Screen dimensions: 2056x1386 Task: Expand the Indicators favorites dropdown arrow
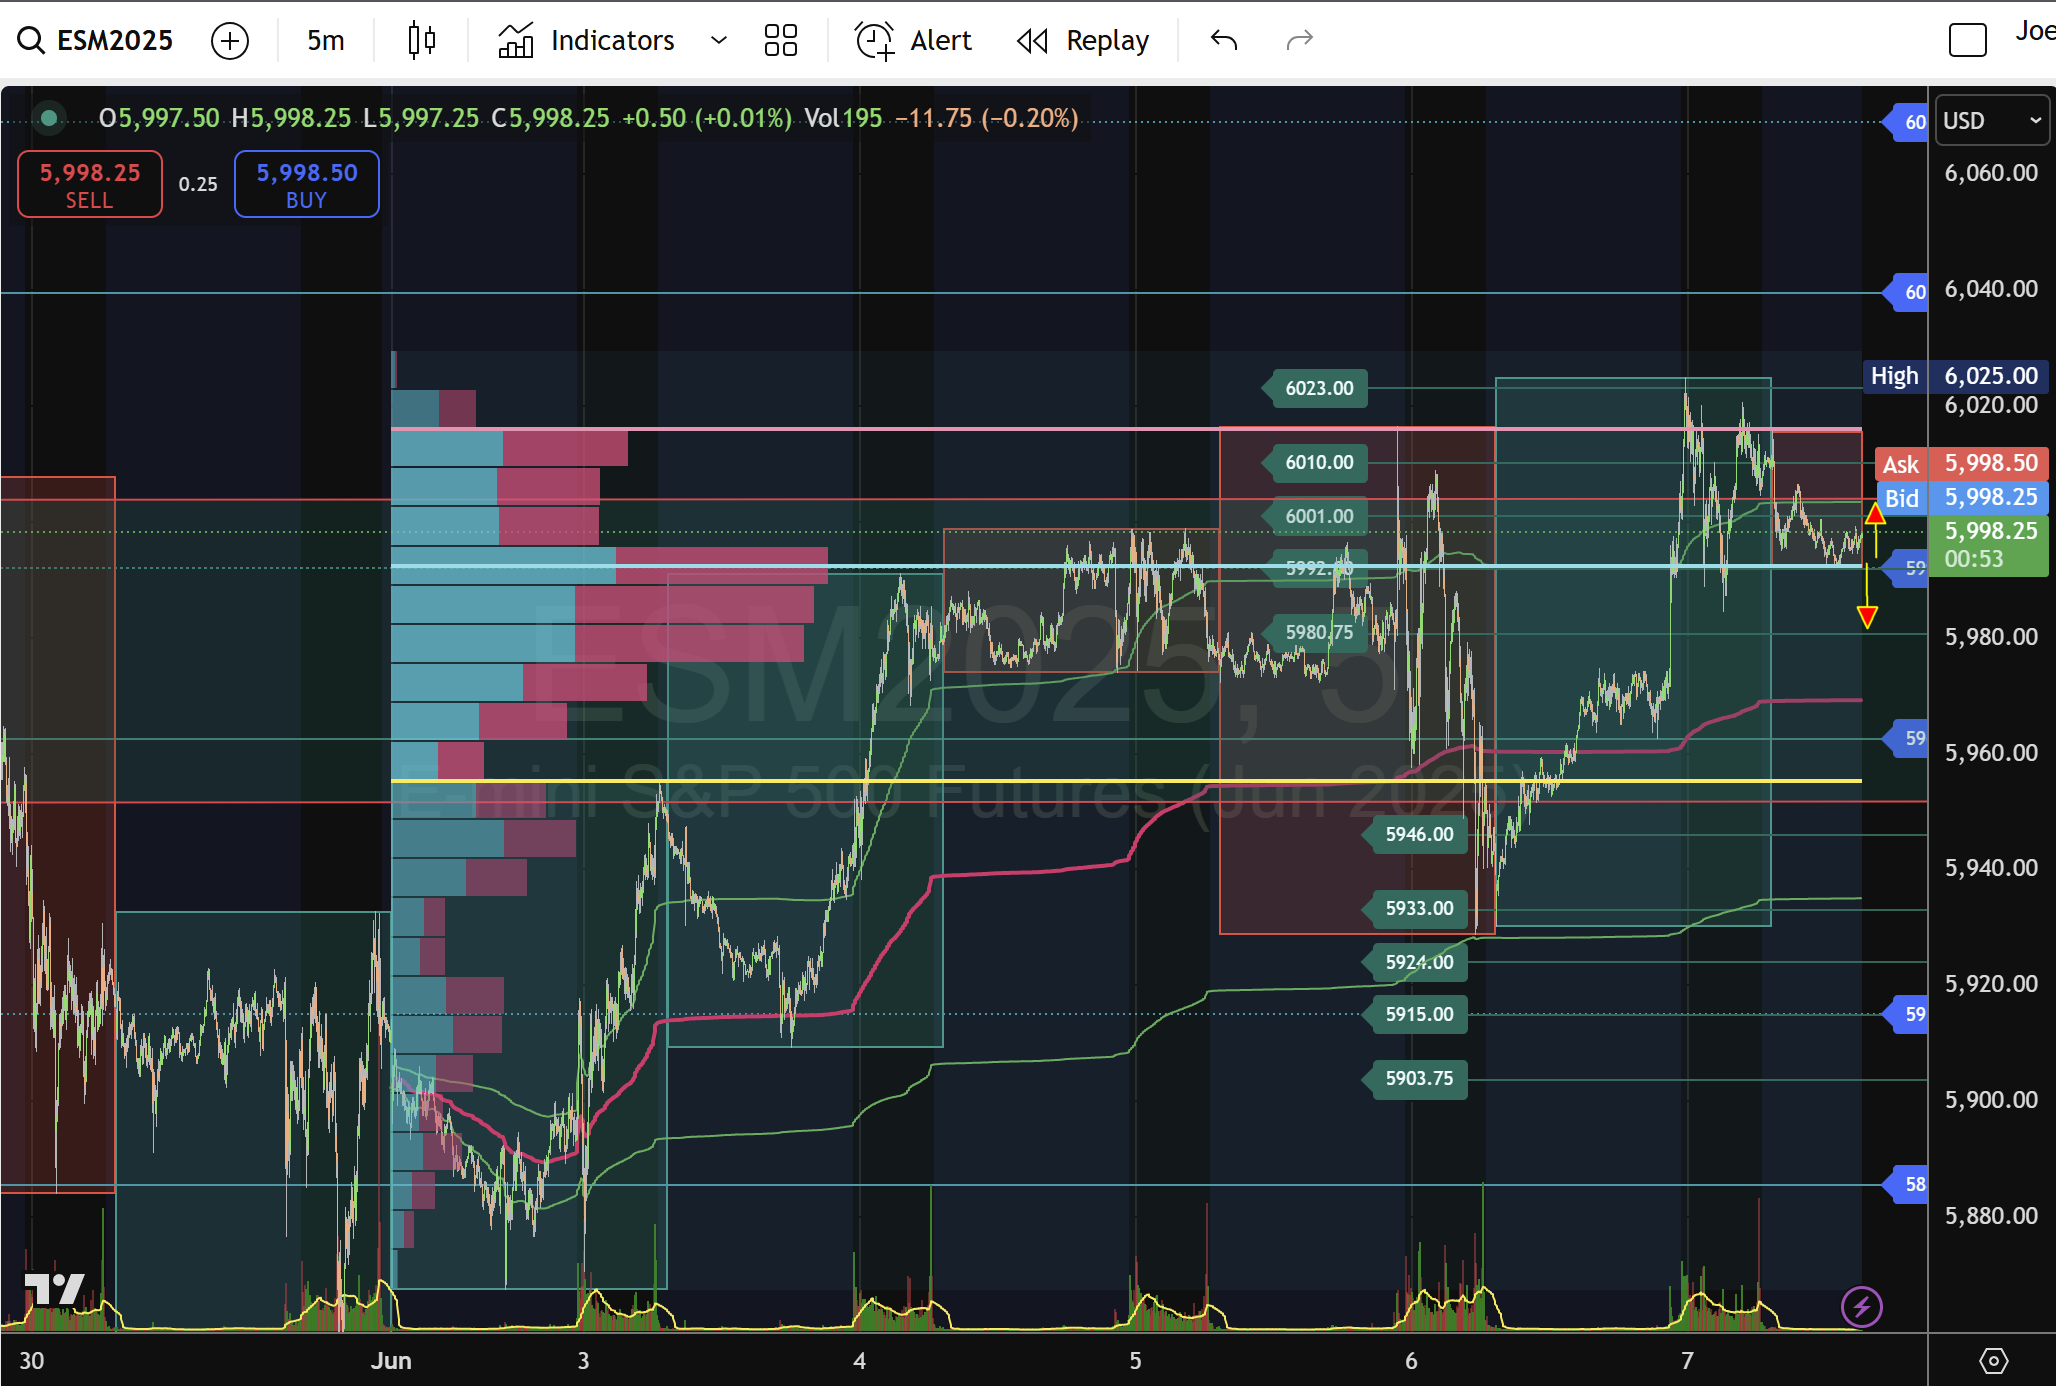point(718,40)
